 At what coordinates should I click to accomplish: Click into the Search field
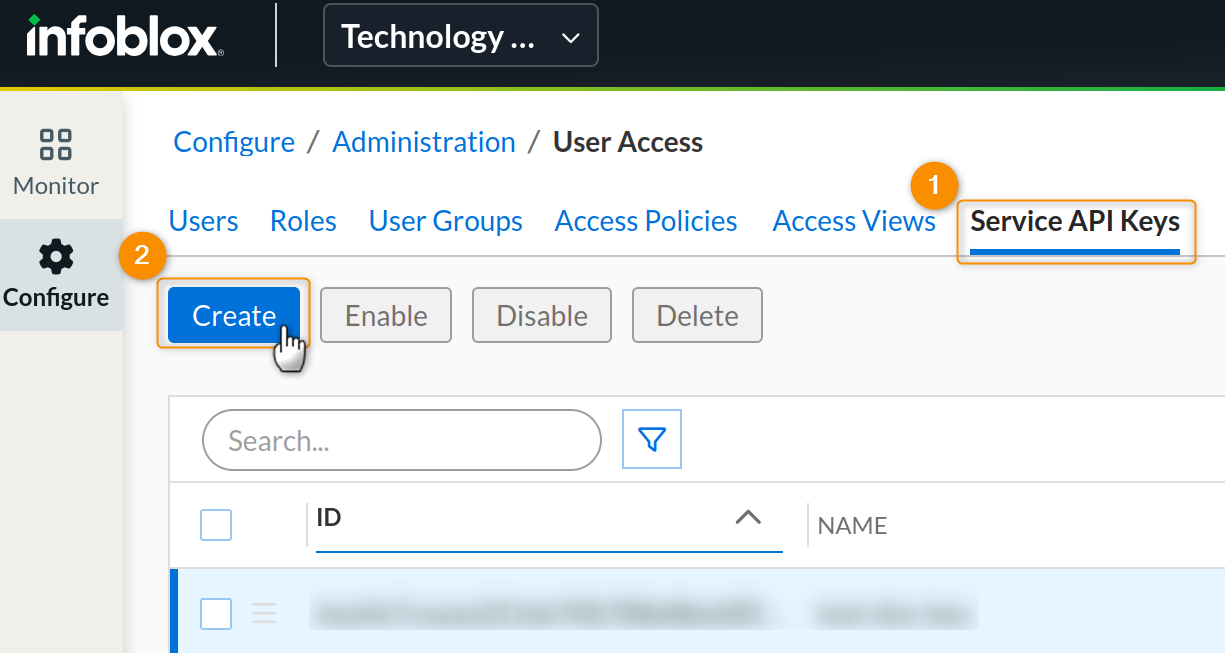point(401,440)
